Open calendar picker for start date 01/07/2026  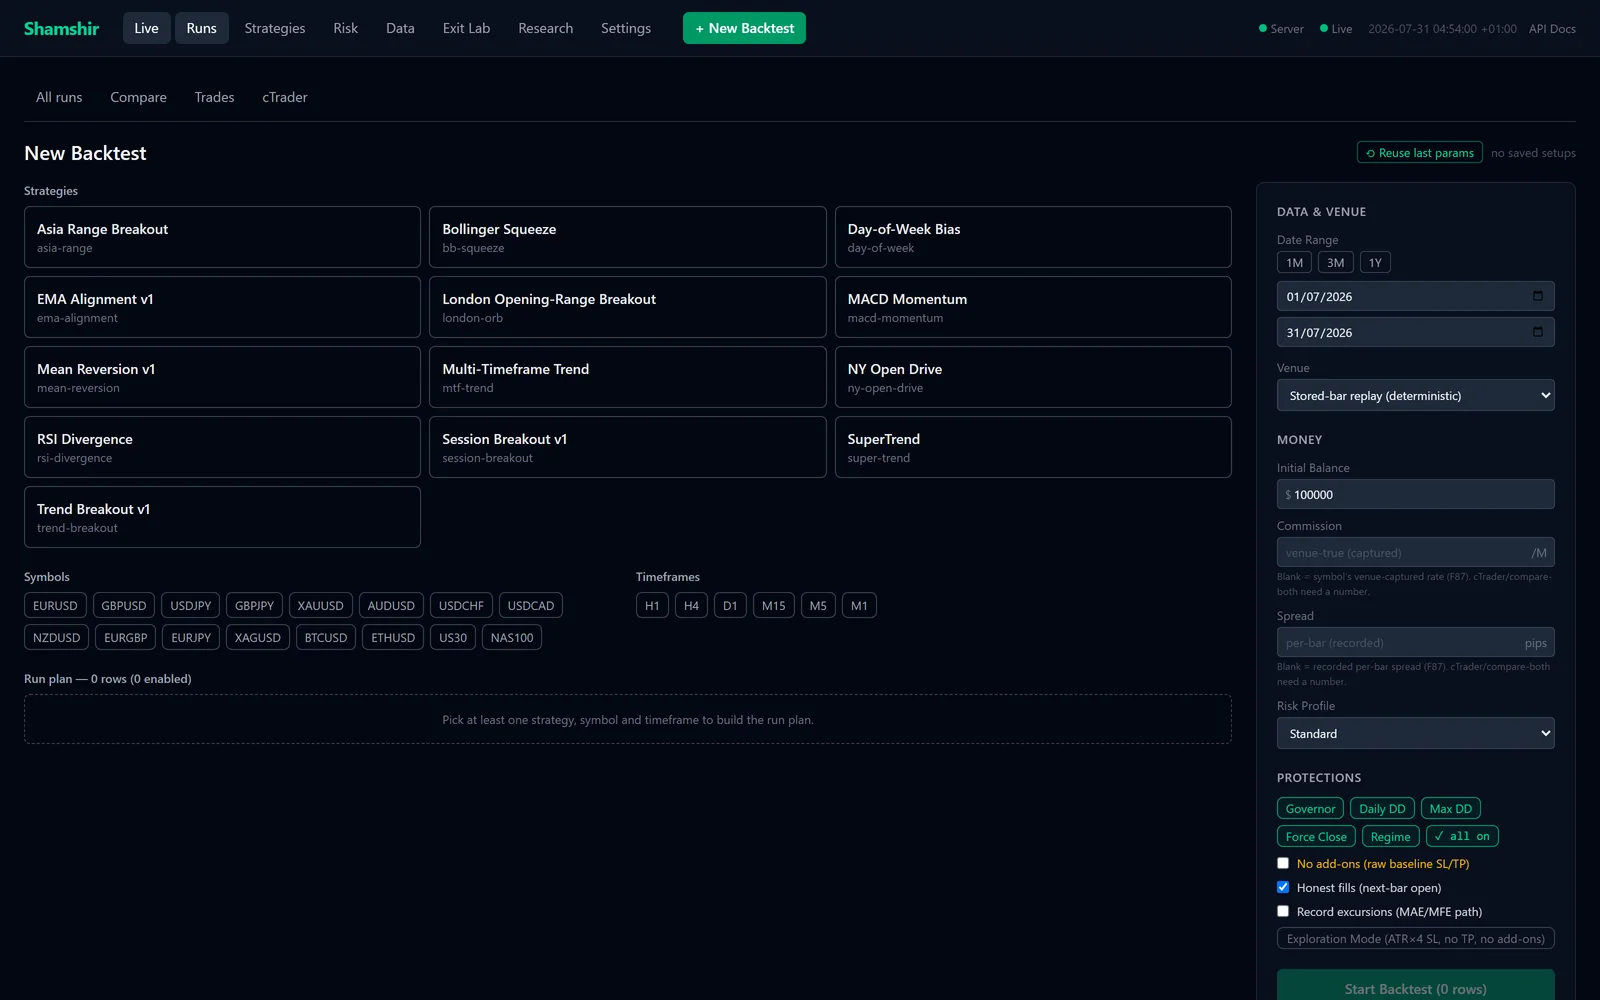tap(1538, 296)
